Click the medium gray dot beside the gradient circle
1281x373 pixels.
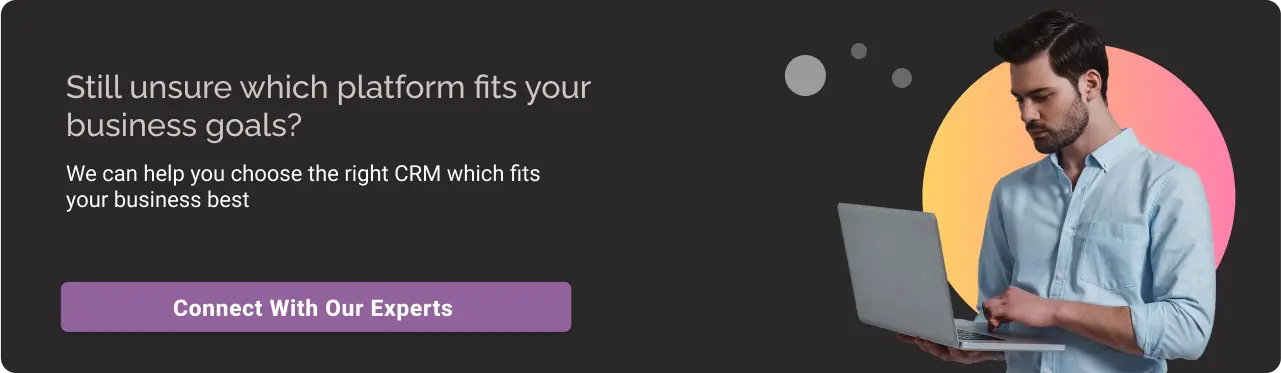coord(902,78)
